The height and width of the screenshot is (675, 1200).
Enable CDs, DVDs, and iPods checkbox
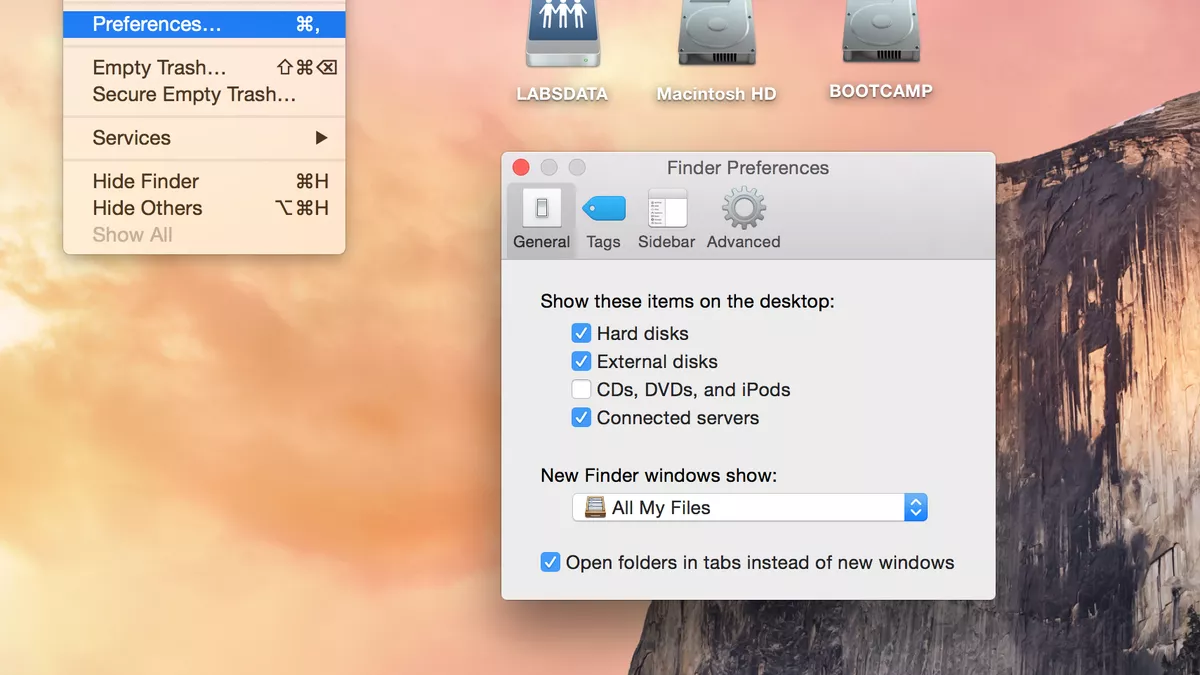[x=581, y=389]
